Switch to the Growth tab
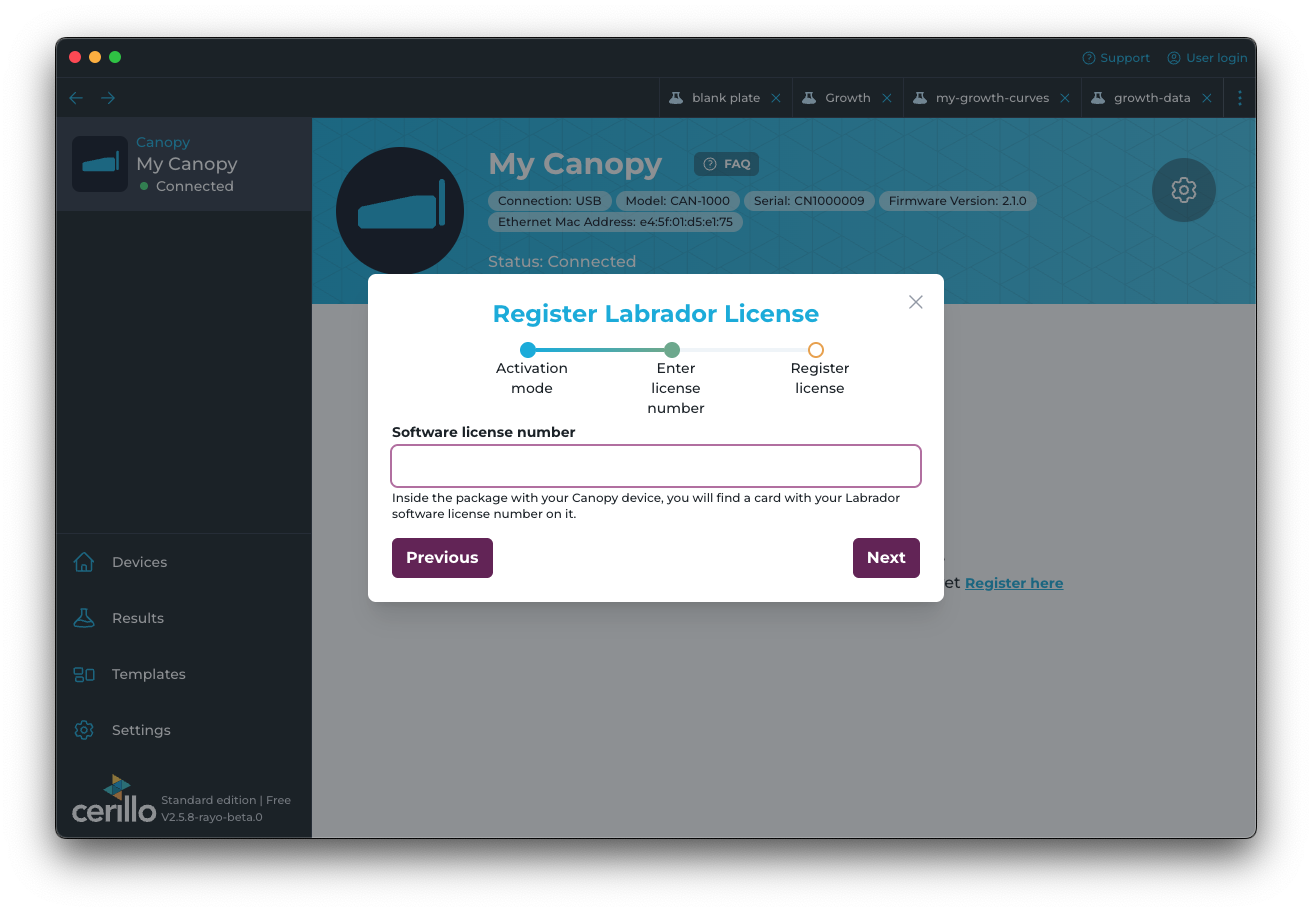The height and width of the screenshot is (912, 1312). point(847,98)
